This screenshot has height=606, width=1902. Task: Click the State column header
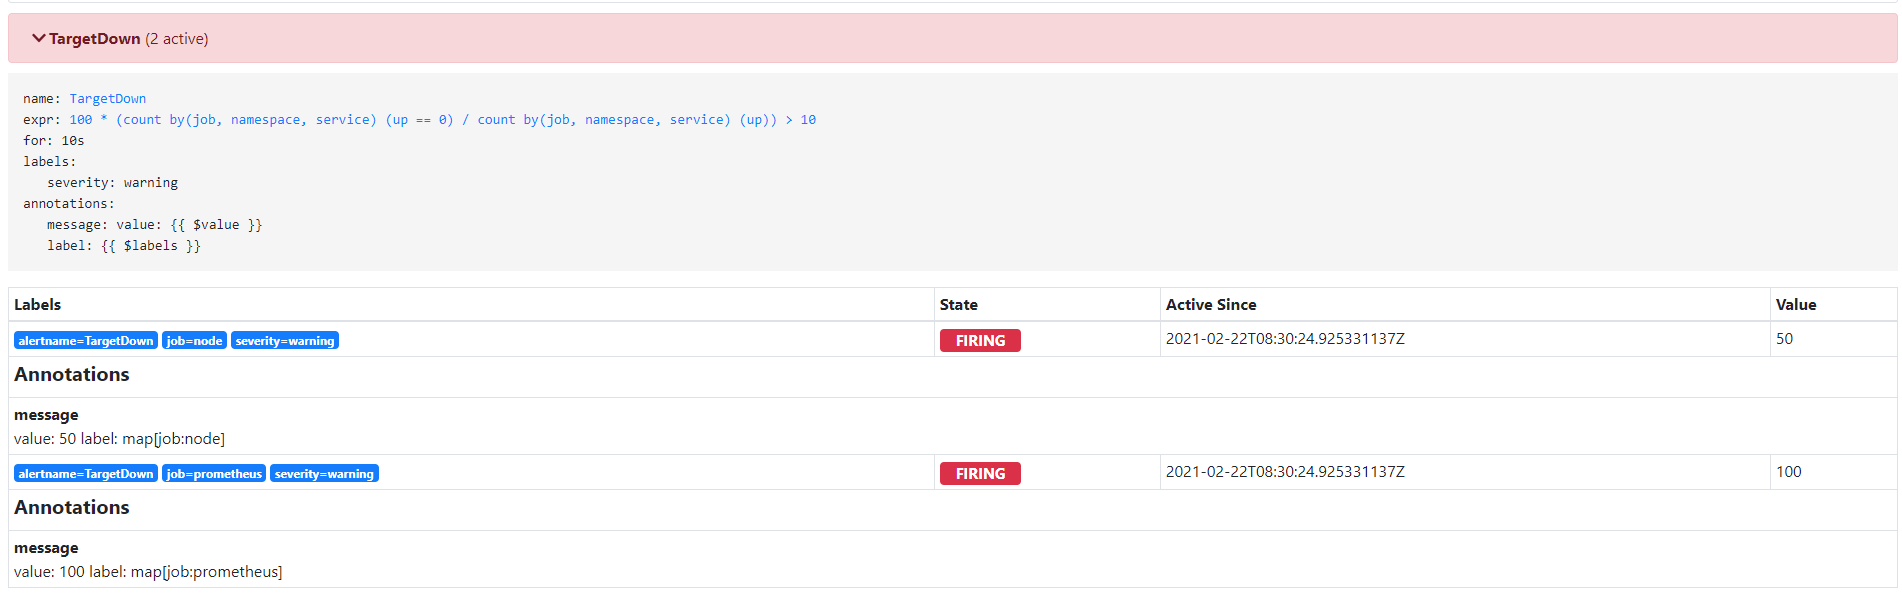coord(958,305)
